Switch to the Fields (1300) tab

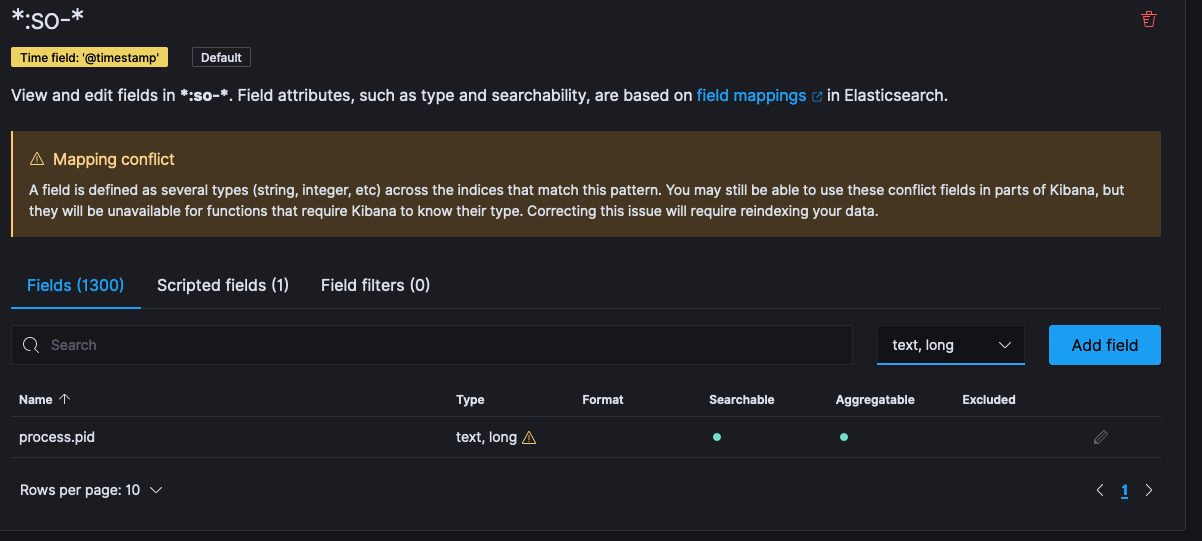point(76,285)
